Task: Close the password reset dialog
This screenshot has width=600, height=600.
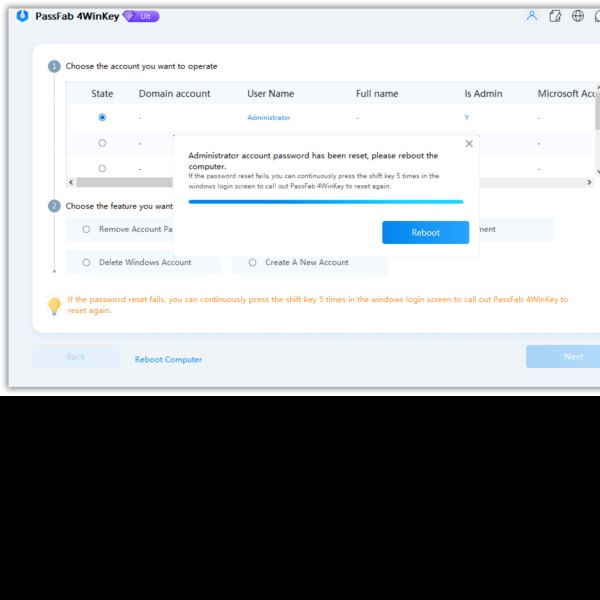Action: click(x=469, y=143)
